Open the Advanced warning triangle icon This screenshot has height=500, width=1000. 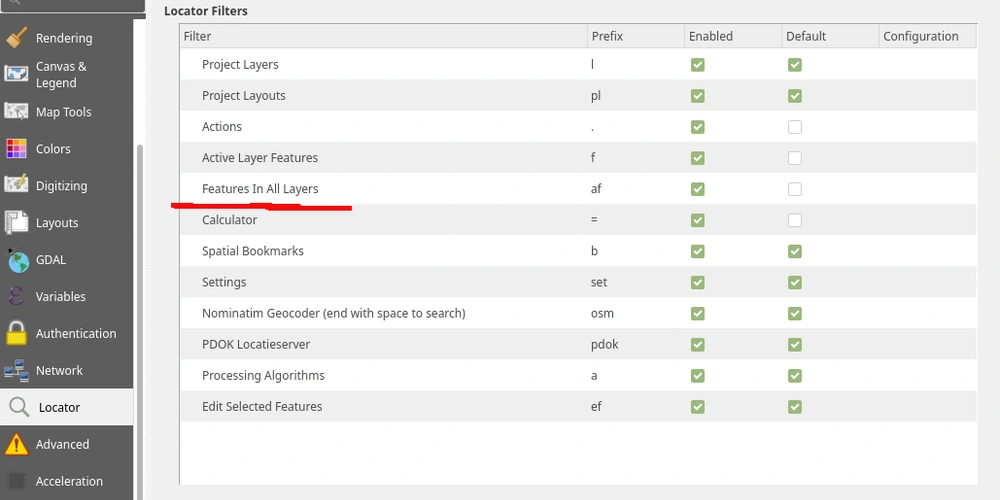click(x=17, y=444)
